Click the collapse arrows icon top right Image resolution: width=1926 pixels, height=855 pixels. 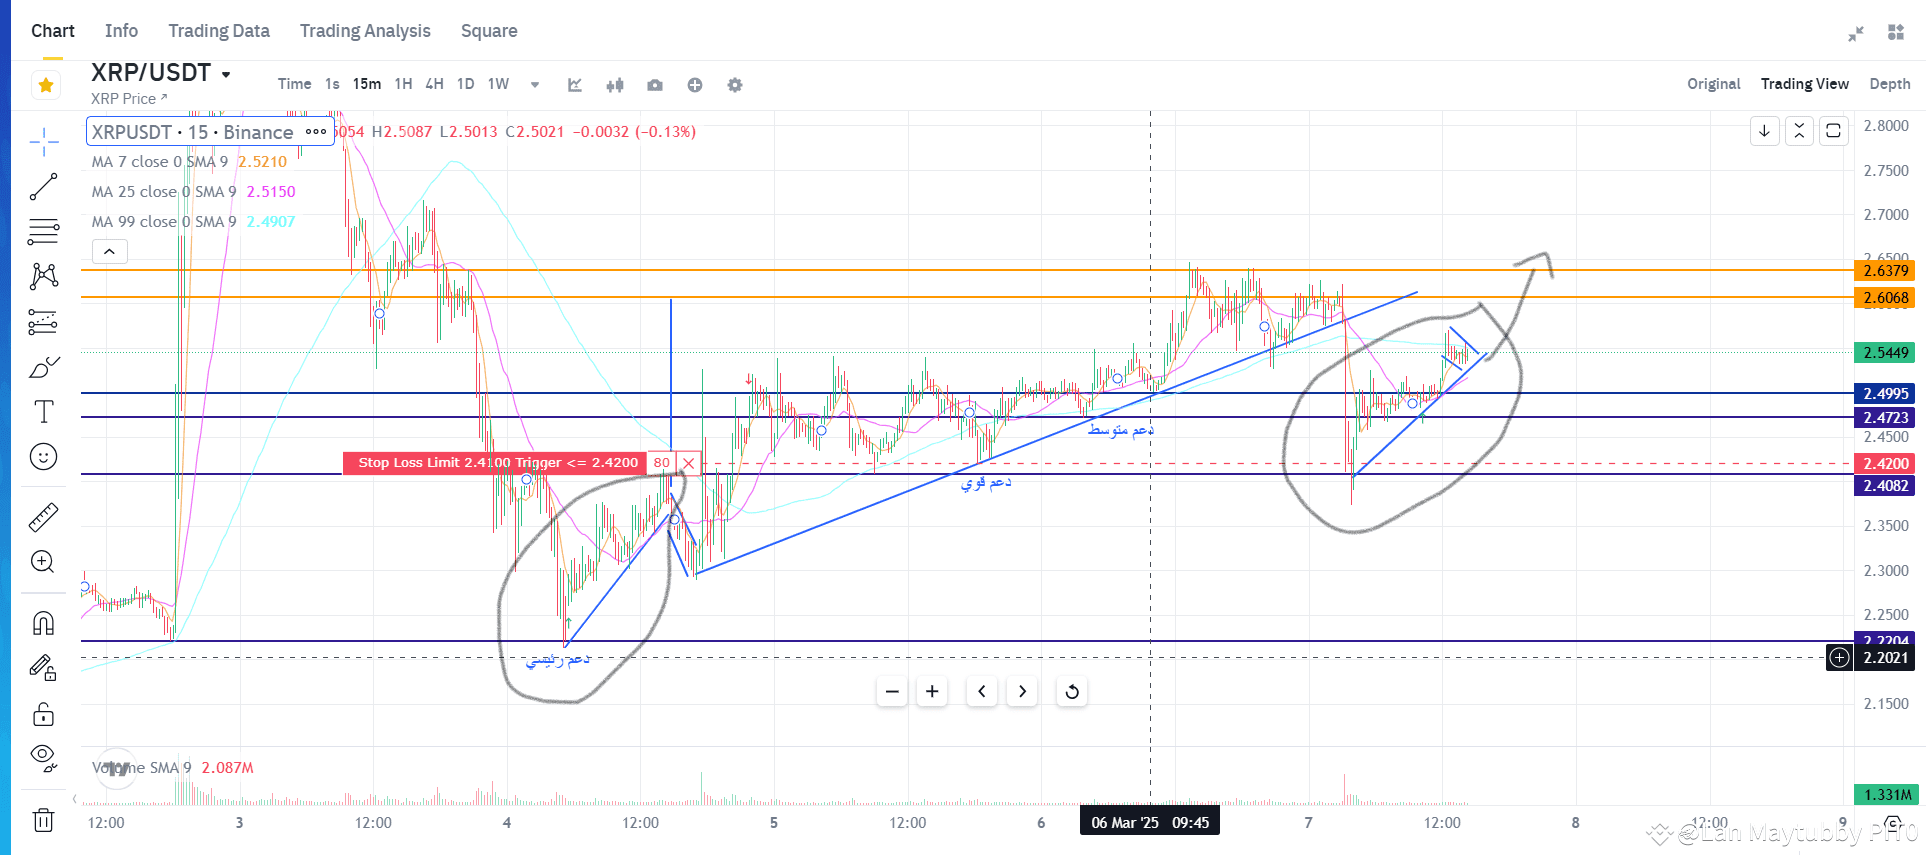click(1856, 33)
